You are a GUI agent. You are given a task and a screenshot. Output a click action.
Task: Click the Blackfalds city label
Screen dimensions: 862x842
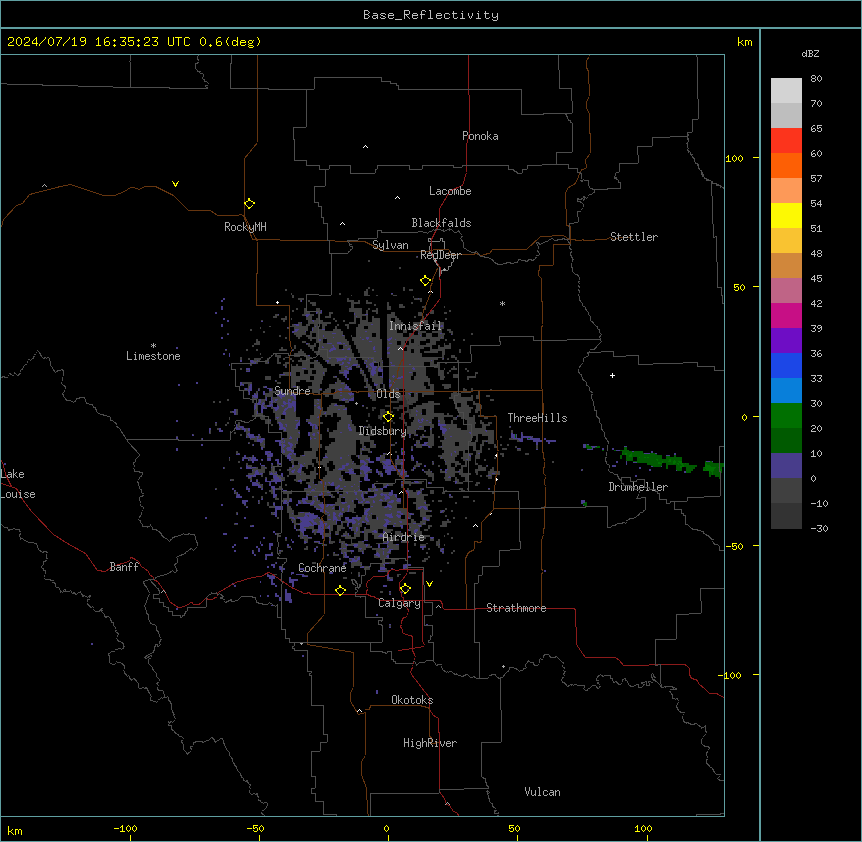click(x=441, y=223)
